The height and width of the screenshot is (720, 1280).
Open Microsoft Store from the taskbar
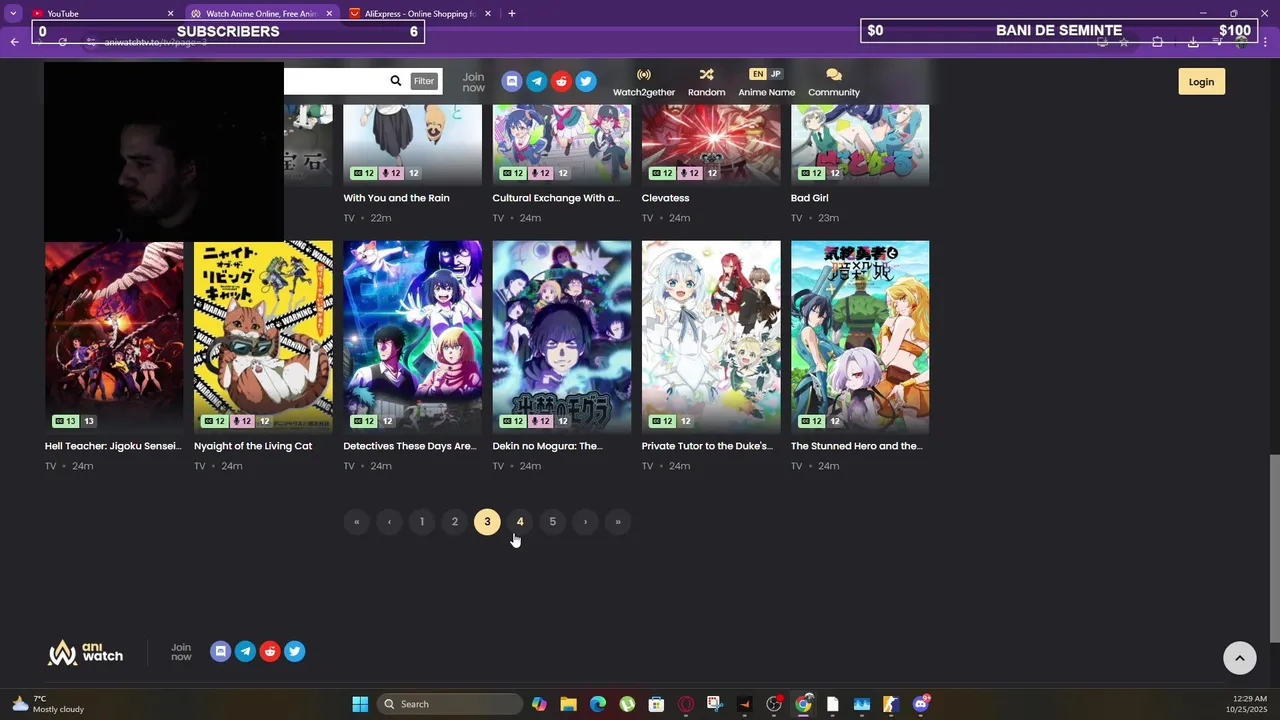(x=656, y=704)
